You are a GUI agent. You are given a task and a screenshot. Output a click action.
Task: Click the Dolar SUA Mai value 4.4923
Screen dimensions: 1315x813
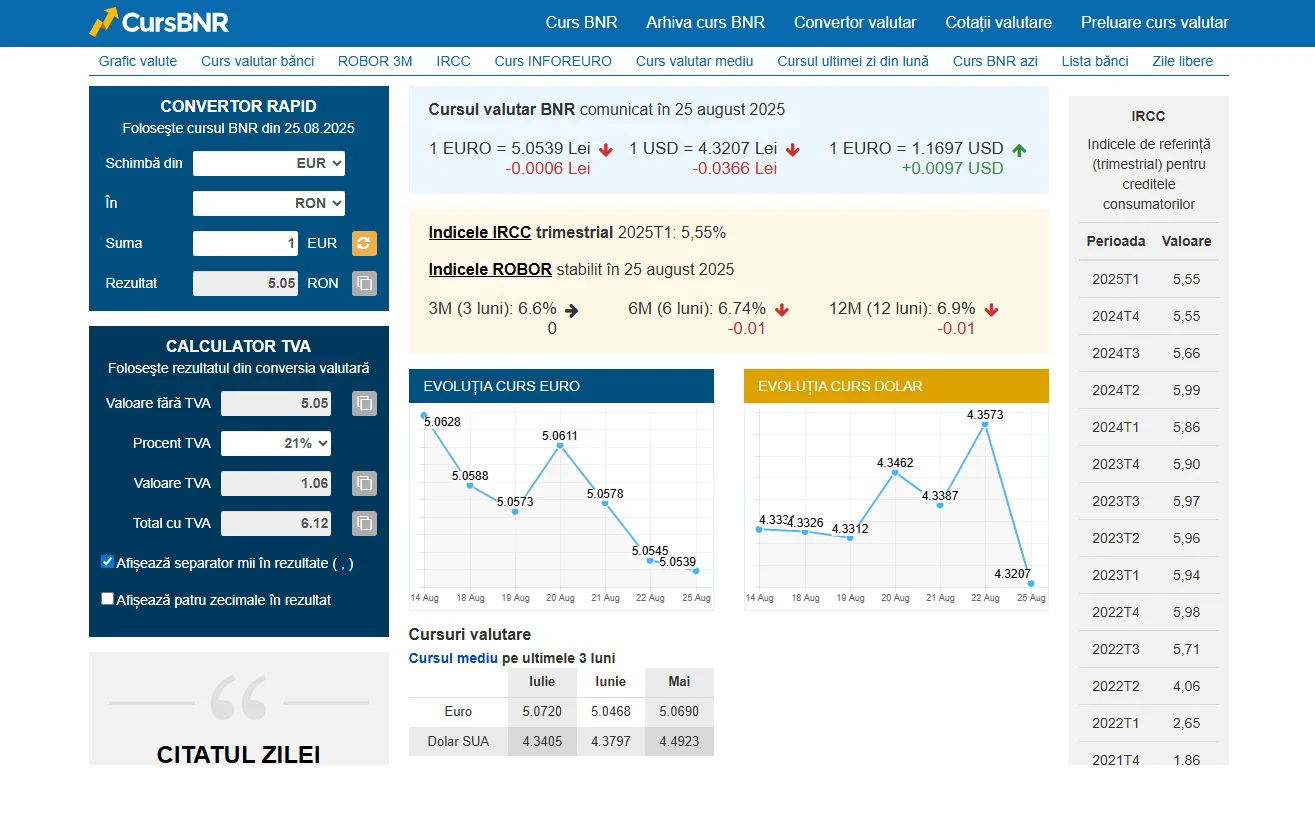679,742
